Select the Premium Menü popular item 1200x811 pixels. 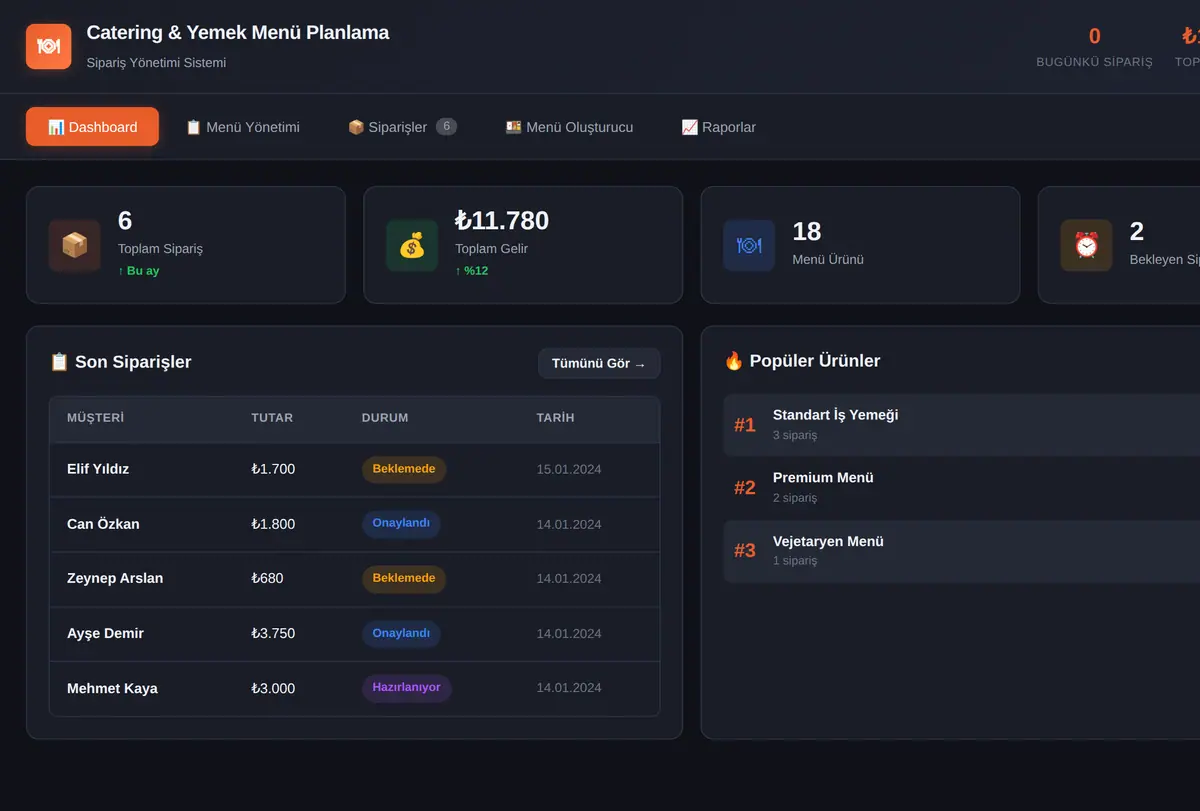[x=961, y=487]
